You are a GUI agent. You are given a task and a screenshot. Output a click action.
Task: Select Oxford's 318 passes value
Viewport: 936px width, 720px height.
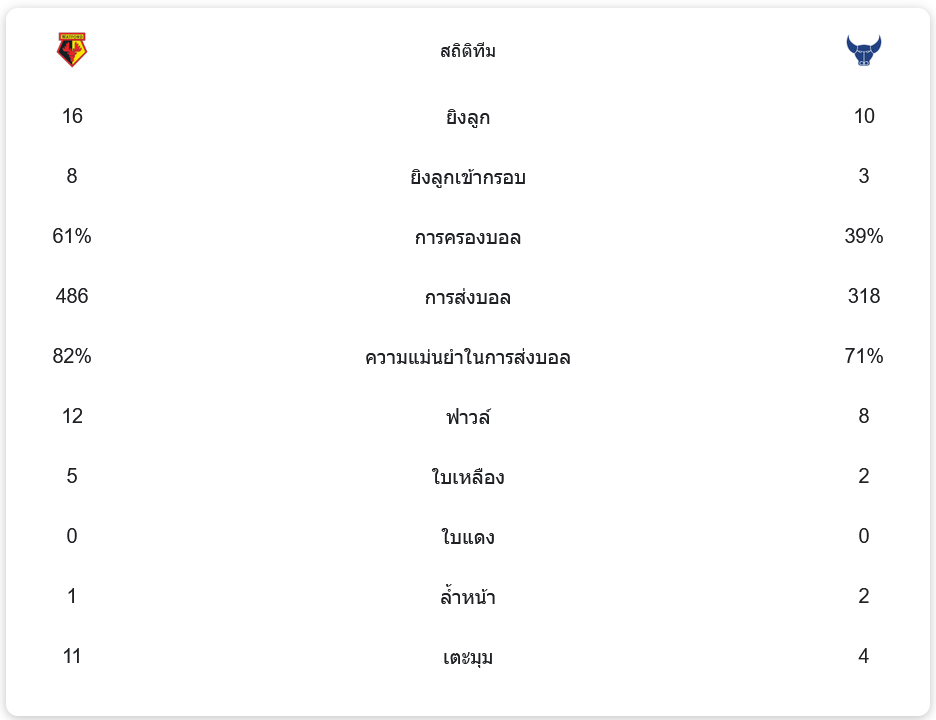tap(864, 297)
